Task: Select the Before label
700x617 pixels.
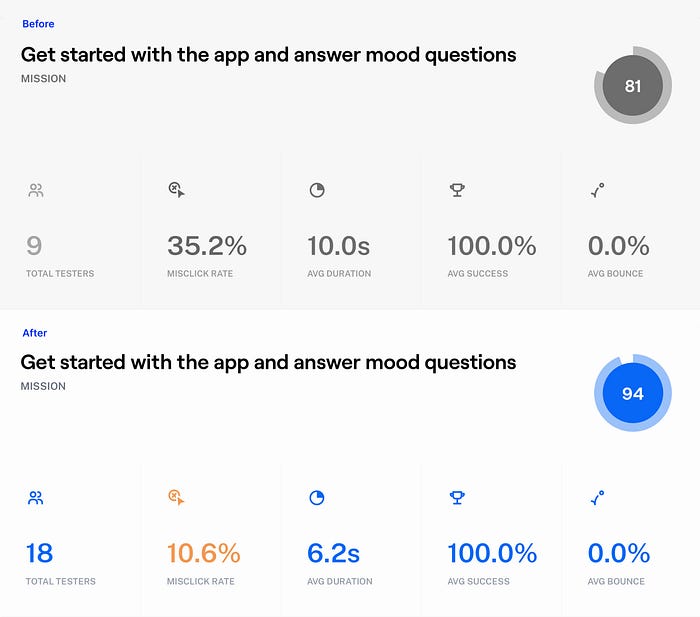Action: pyautogui.click(x=38, y=24)
